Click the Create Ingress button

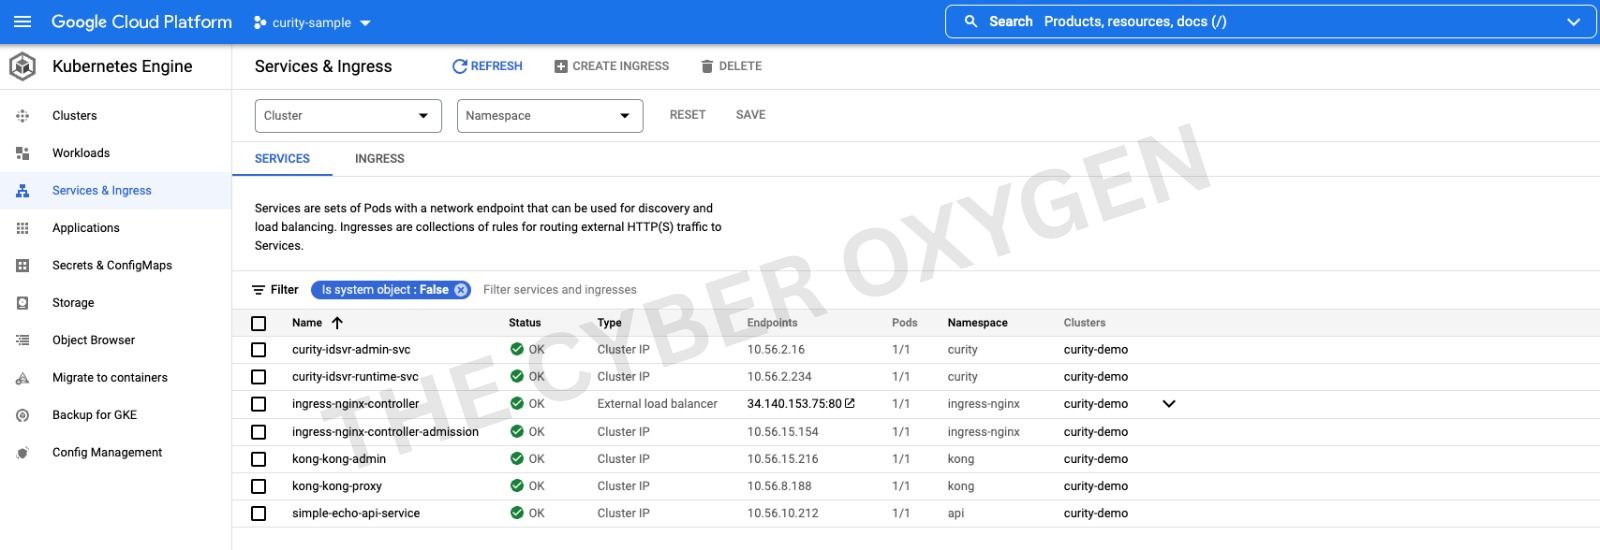pos(611,66)
